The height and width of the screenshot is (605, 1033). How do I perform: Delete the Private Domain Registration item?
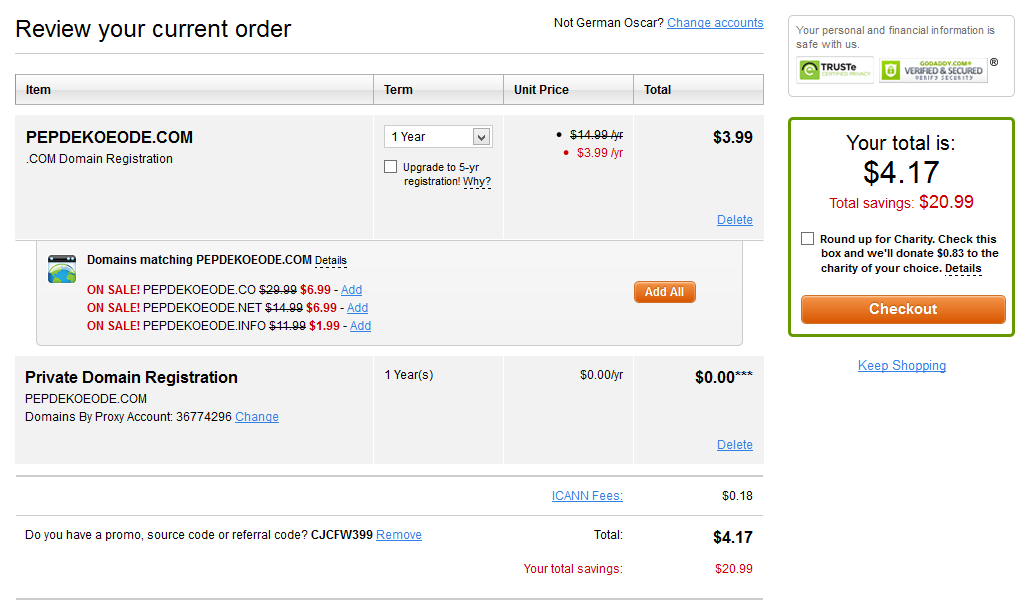[x=734, y=445]
